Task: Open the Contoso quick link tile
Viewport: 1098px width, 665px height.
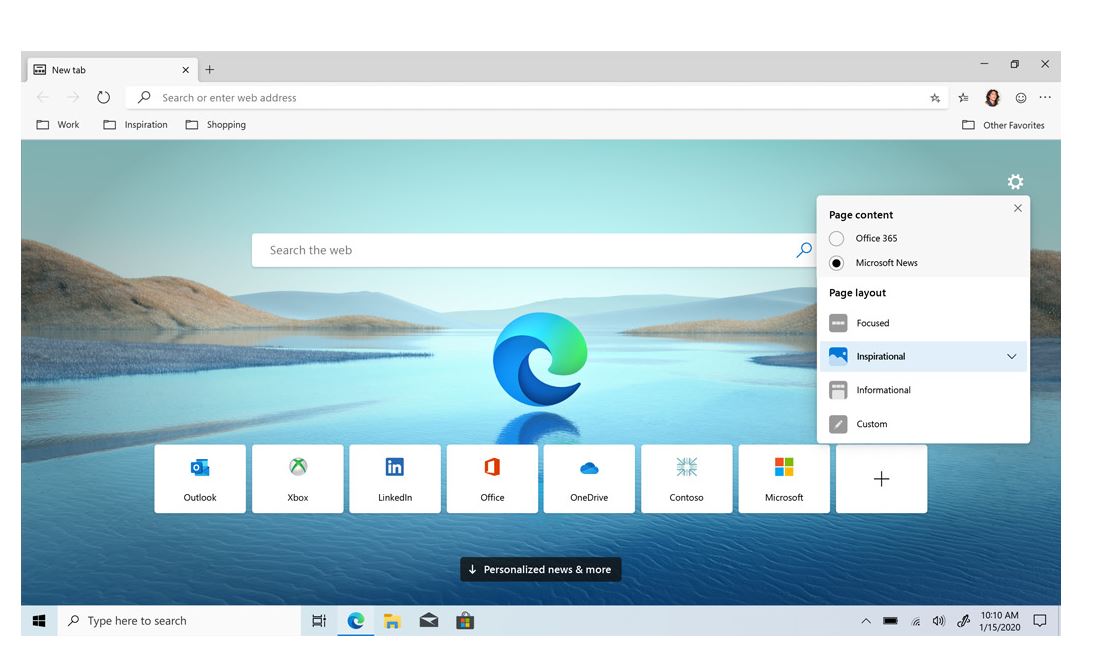Action: point(686,479)
